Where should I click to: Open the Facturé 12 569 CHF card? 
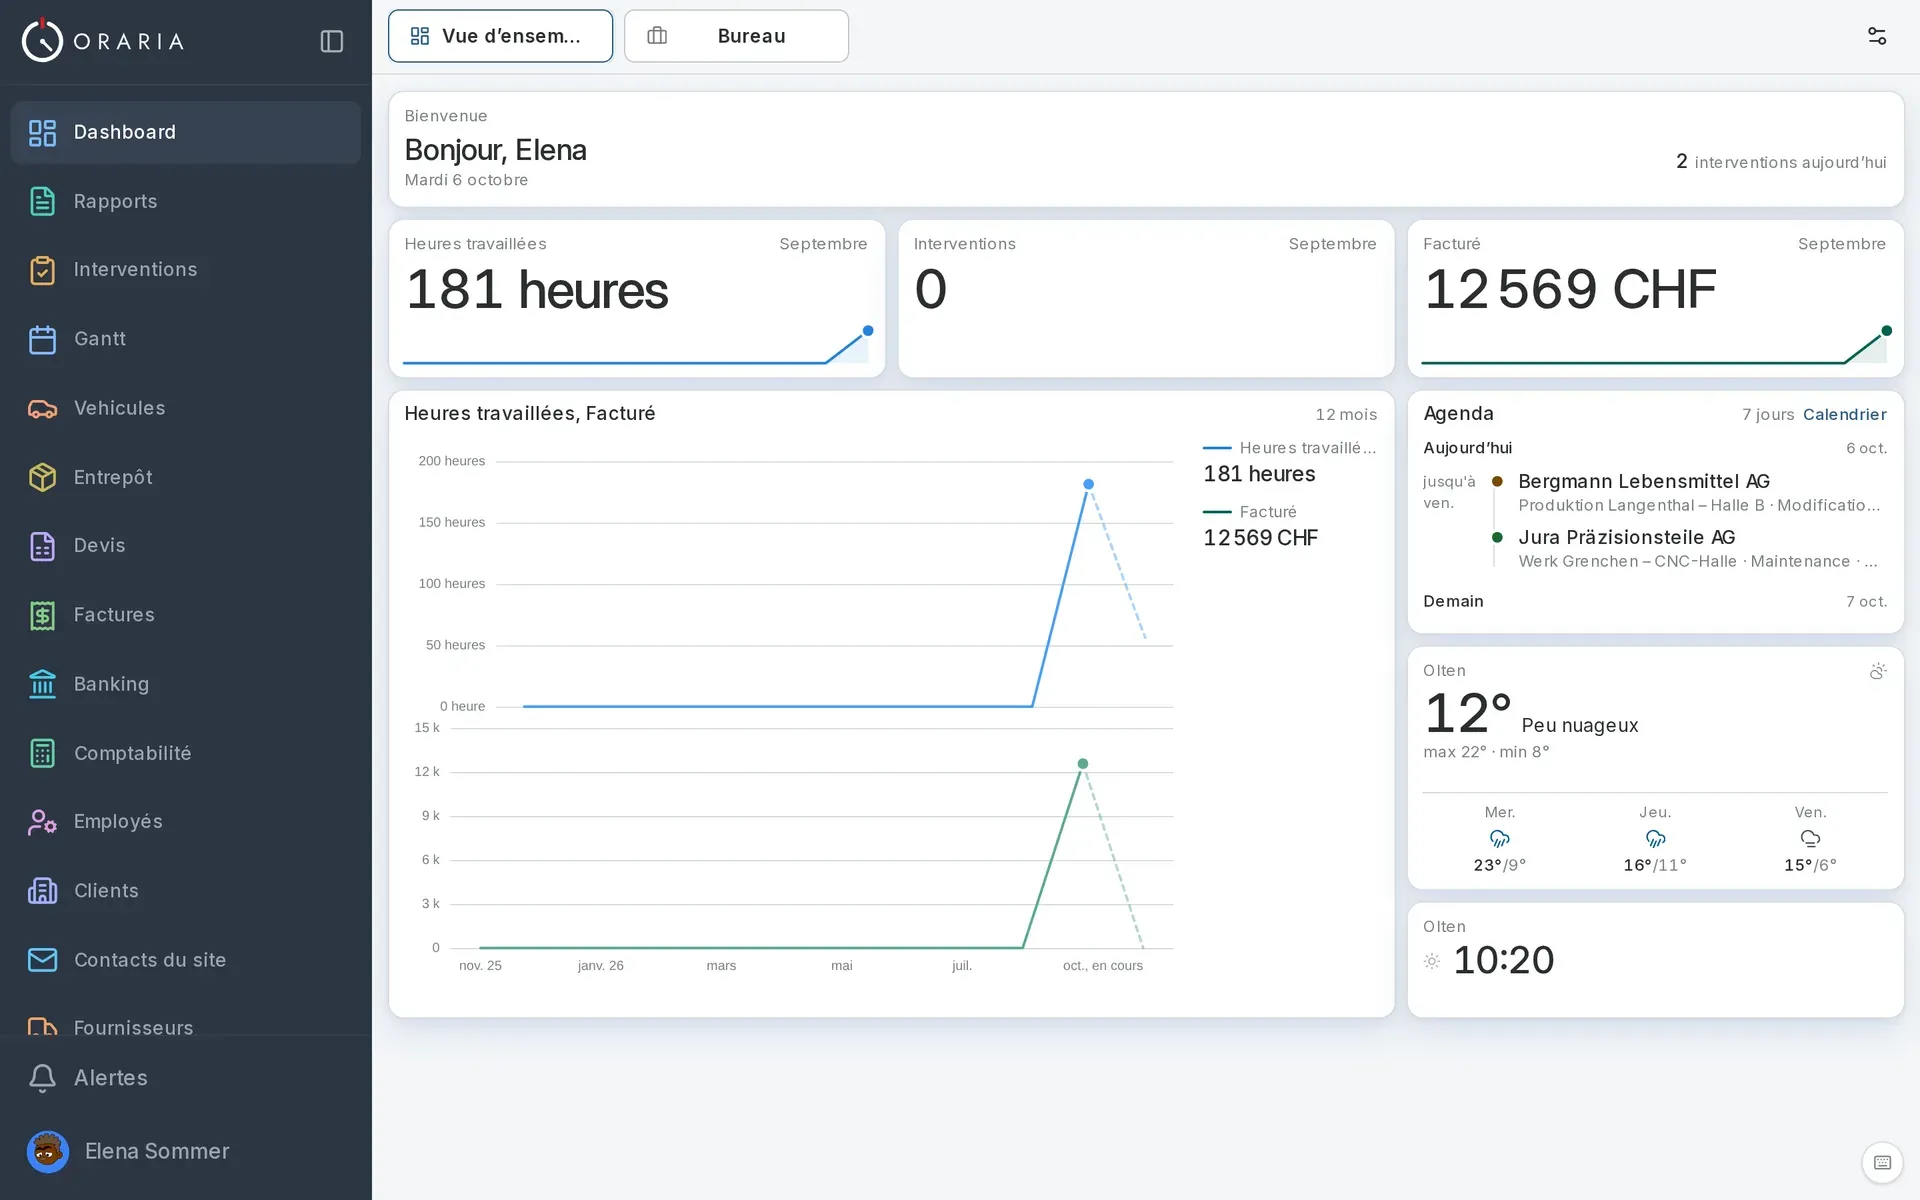pyautogui.click(x=1655, y=299)
